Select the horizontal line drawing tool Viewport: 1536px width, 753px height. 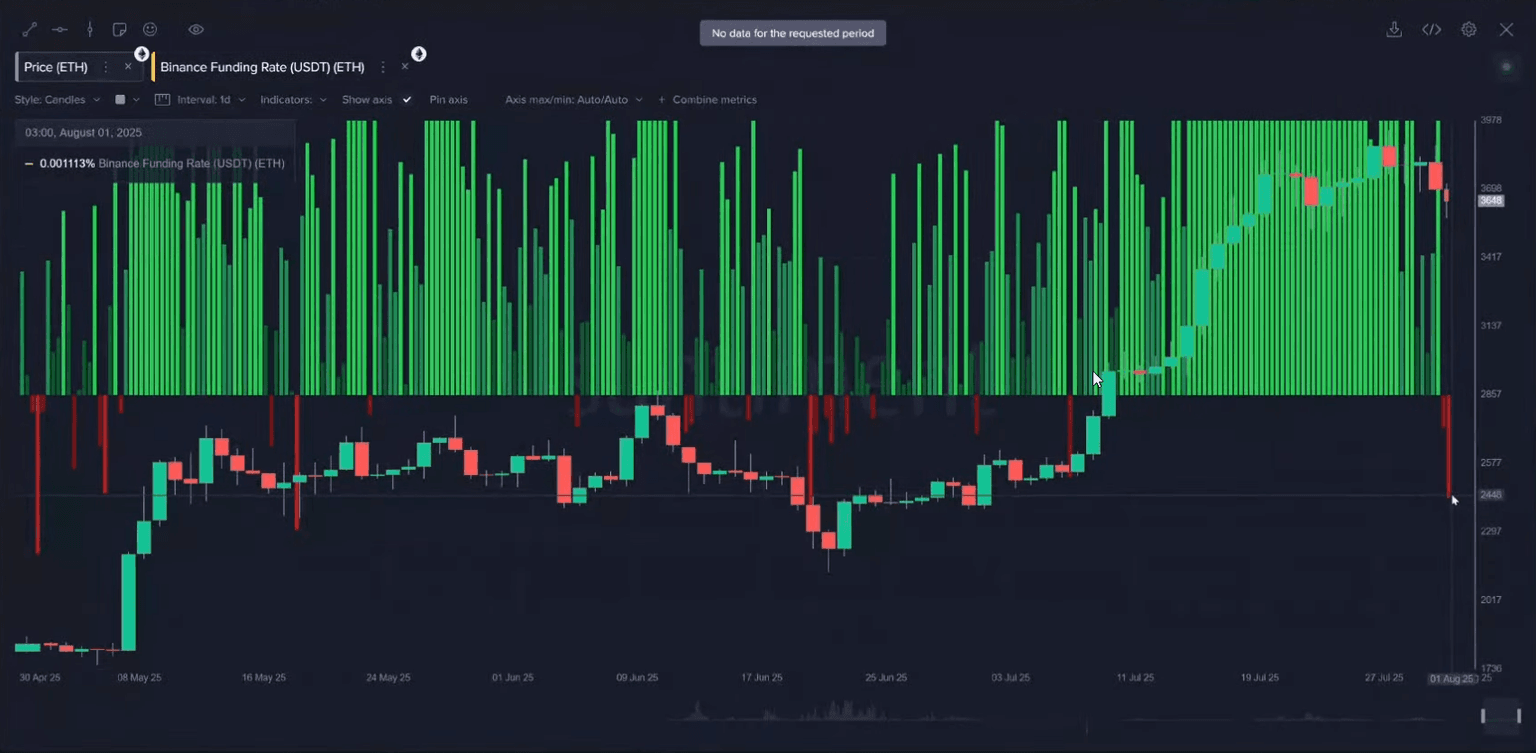tap(60, 30)
